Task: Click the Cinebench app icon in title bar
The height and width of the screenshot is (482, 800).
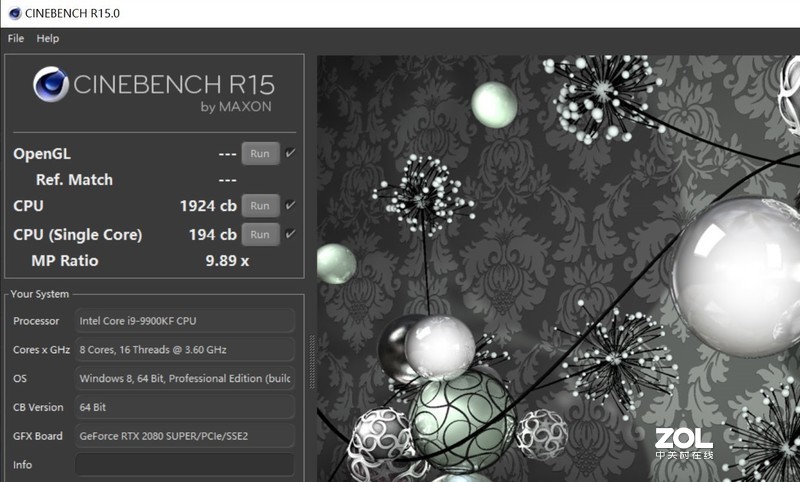Action: [x=15, y=13]
